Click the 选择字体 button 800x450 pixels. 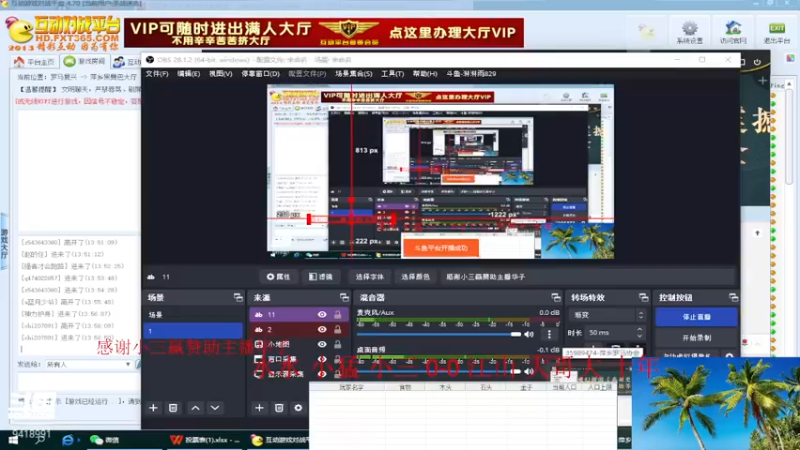(369, 277)
